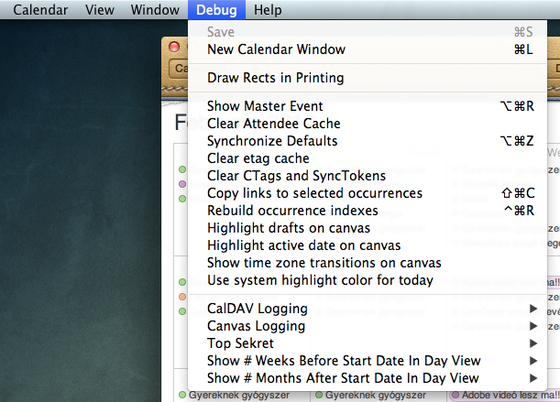Select Clear Attendee Cache

pyautogui.click(x=367, y=124)
